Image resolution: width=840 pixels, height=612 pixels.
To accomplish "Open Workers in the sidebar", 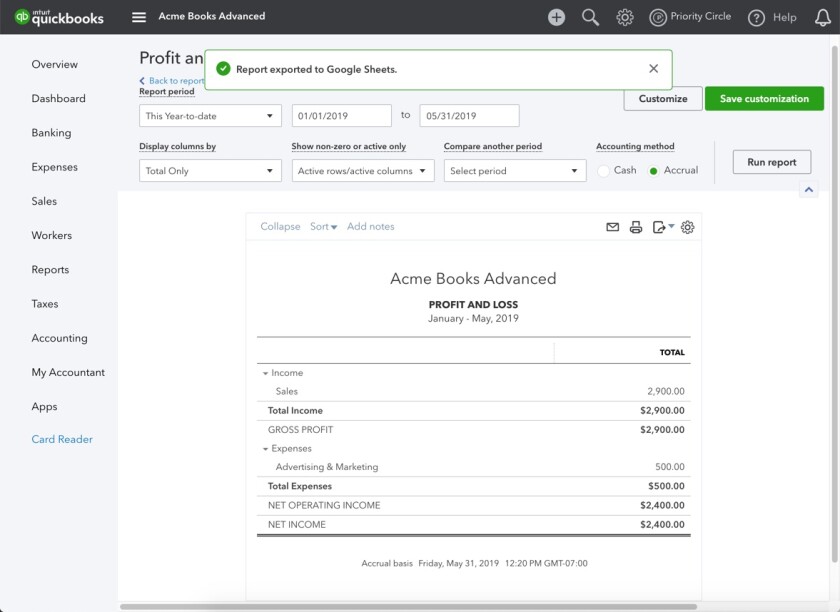I will [x=51, y=236].
